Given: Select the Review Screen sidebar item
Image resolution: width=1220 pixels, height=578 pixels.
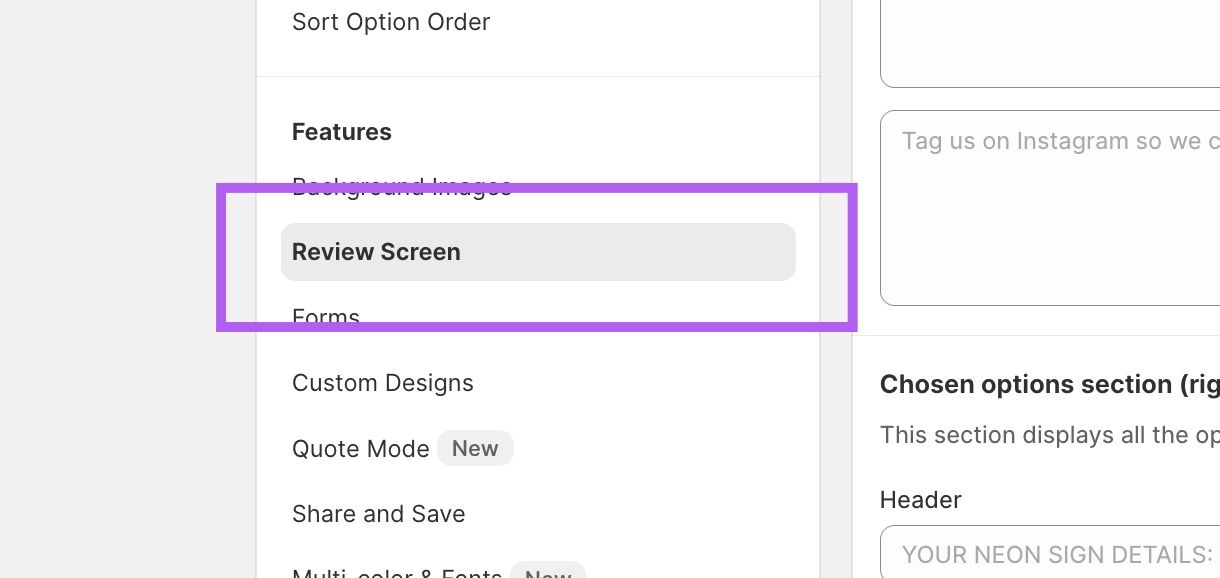Looking at the screenshot, I should click(x=538, y=252).
